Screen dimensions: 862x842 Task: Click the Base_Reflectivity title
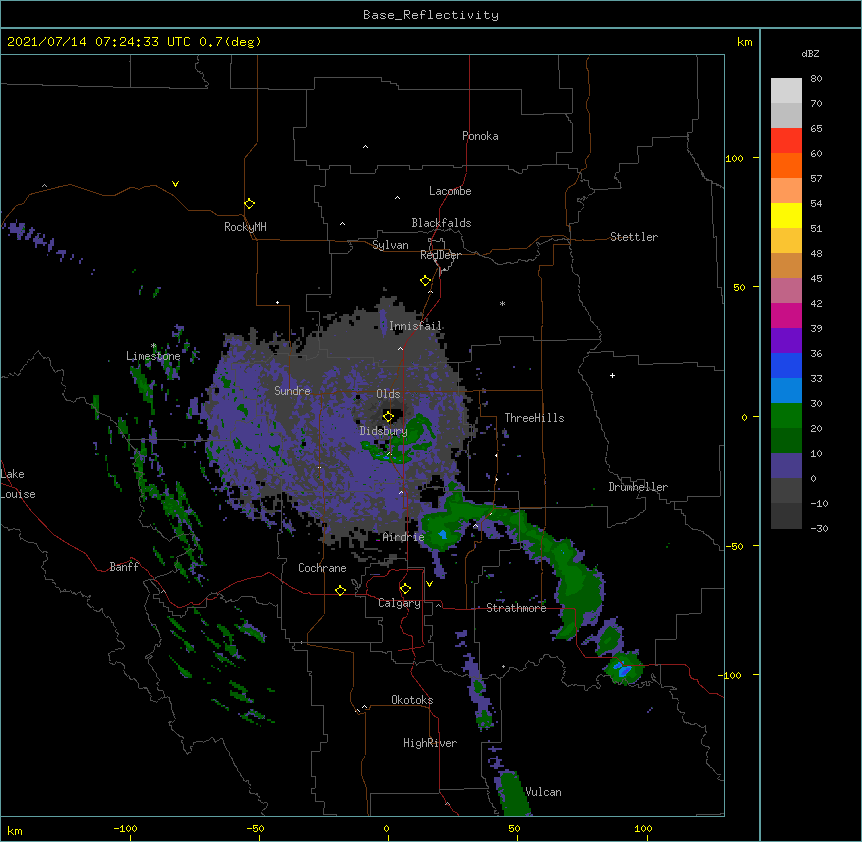click(430, 15)
